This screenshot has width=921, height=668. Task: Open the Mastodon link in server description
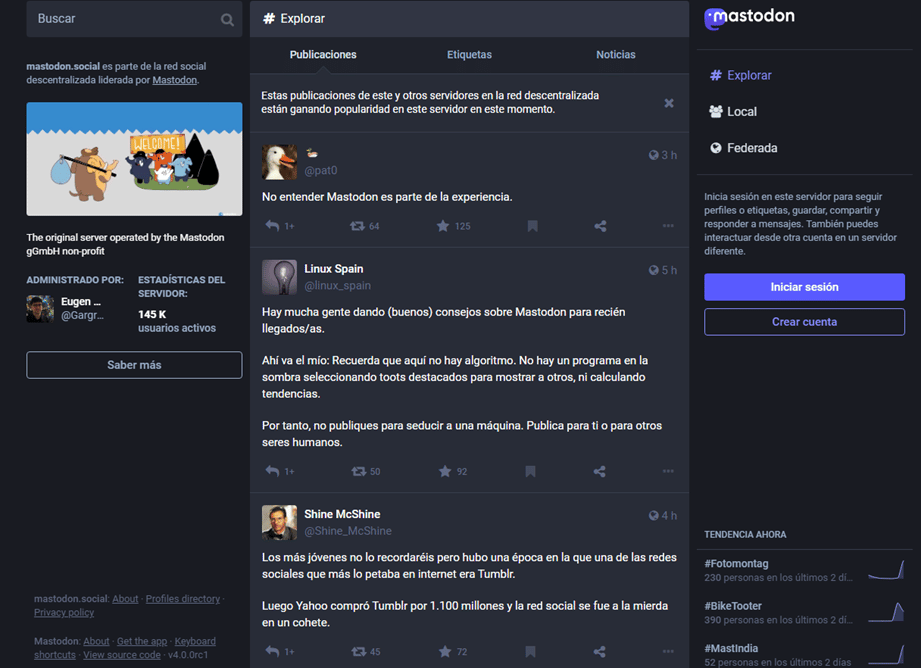pyautogui.click(x=174, y=80)
